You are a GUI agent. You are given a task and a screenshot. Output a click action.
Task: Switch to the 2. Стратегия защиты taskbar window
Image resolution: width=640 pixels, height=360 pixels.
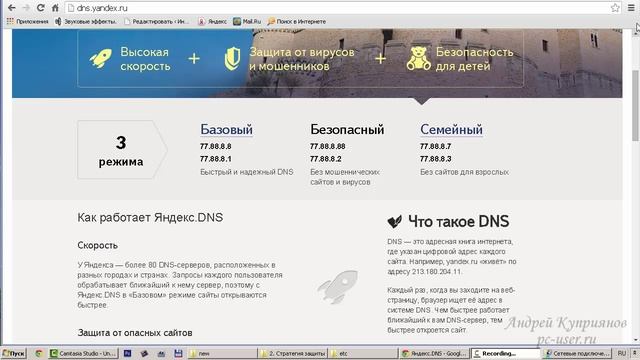click(293, 353)
